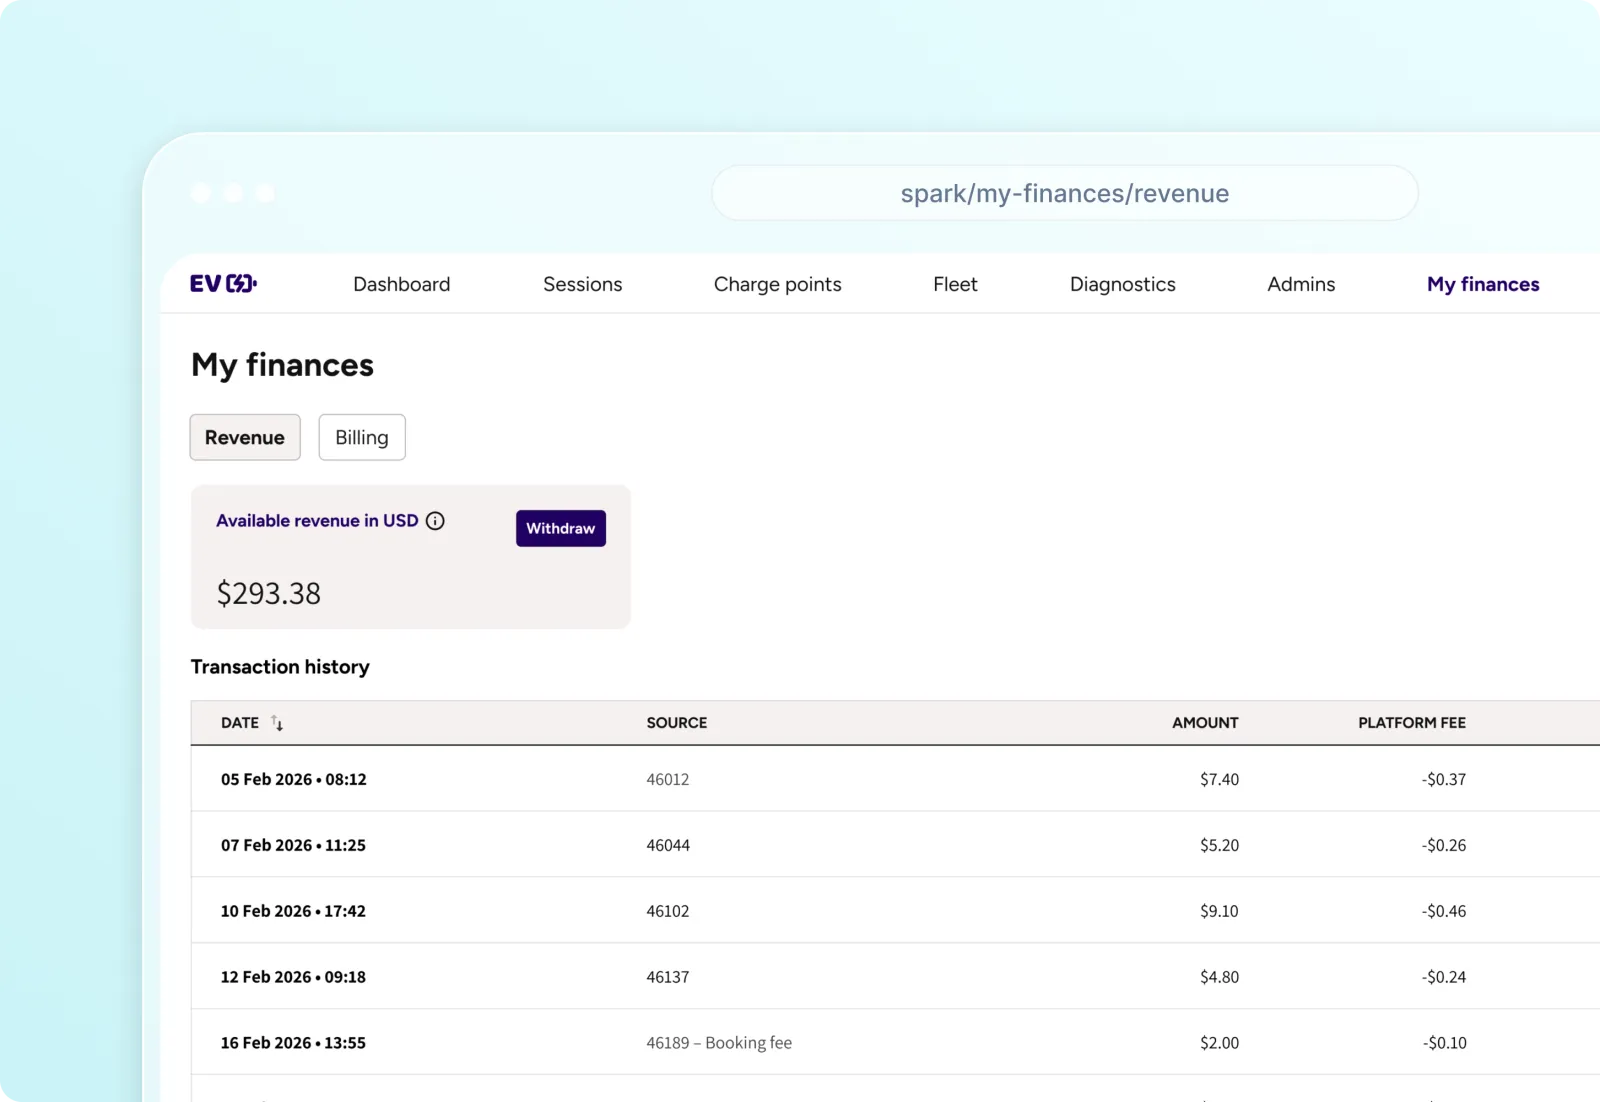Open transaction source 46044
Viewport: 1600px width, 1102px height.
point(667,845)
